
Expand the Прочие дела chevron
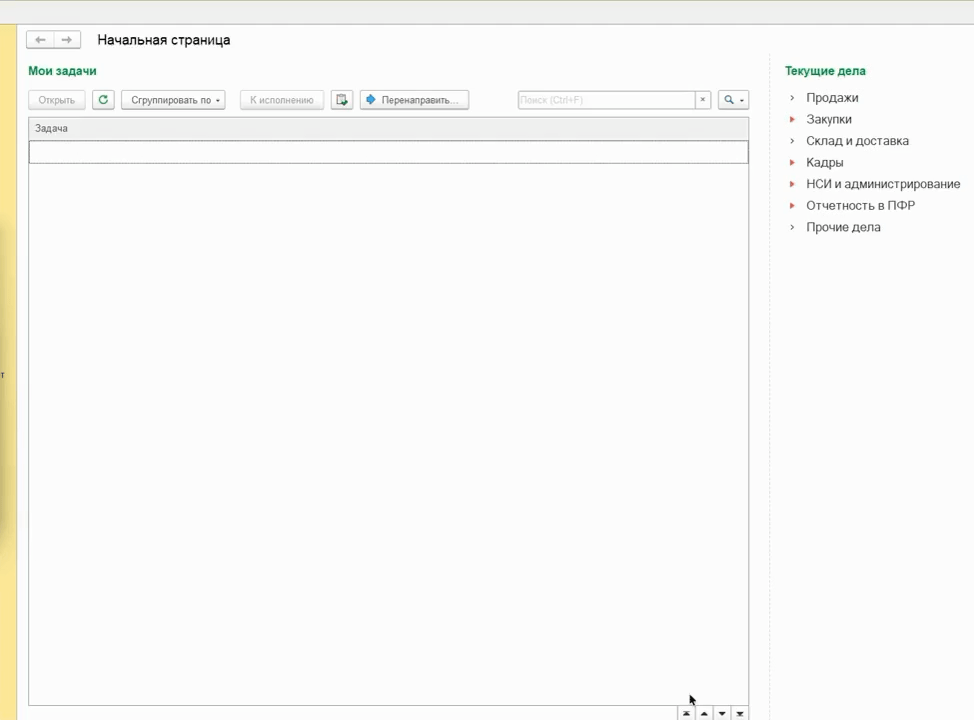pos(792,227)
